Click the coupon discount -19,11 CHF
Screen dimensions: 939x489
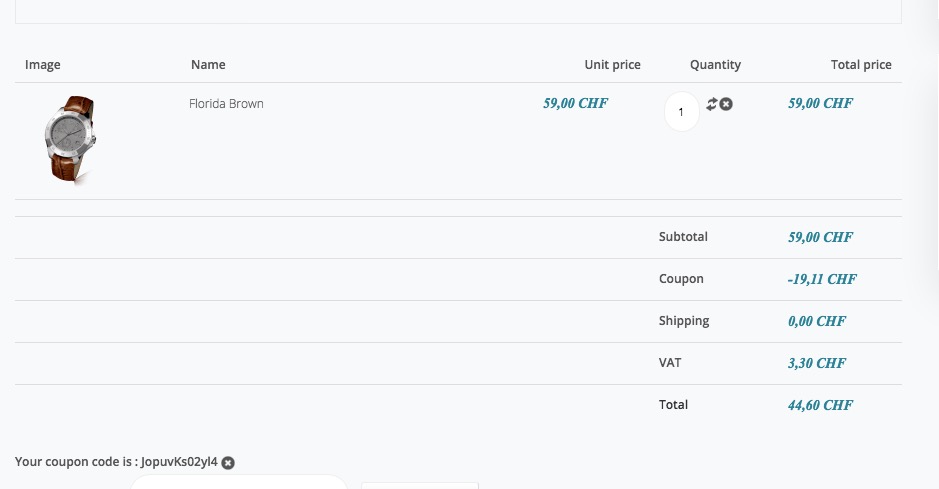coord(822,280)
